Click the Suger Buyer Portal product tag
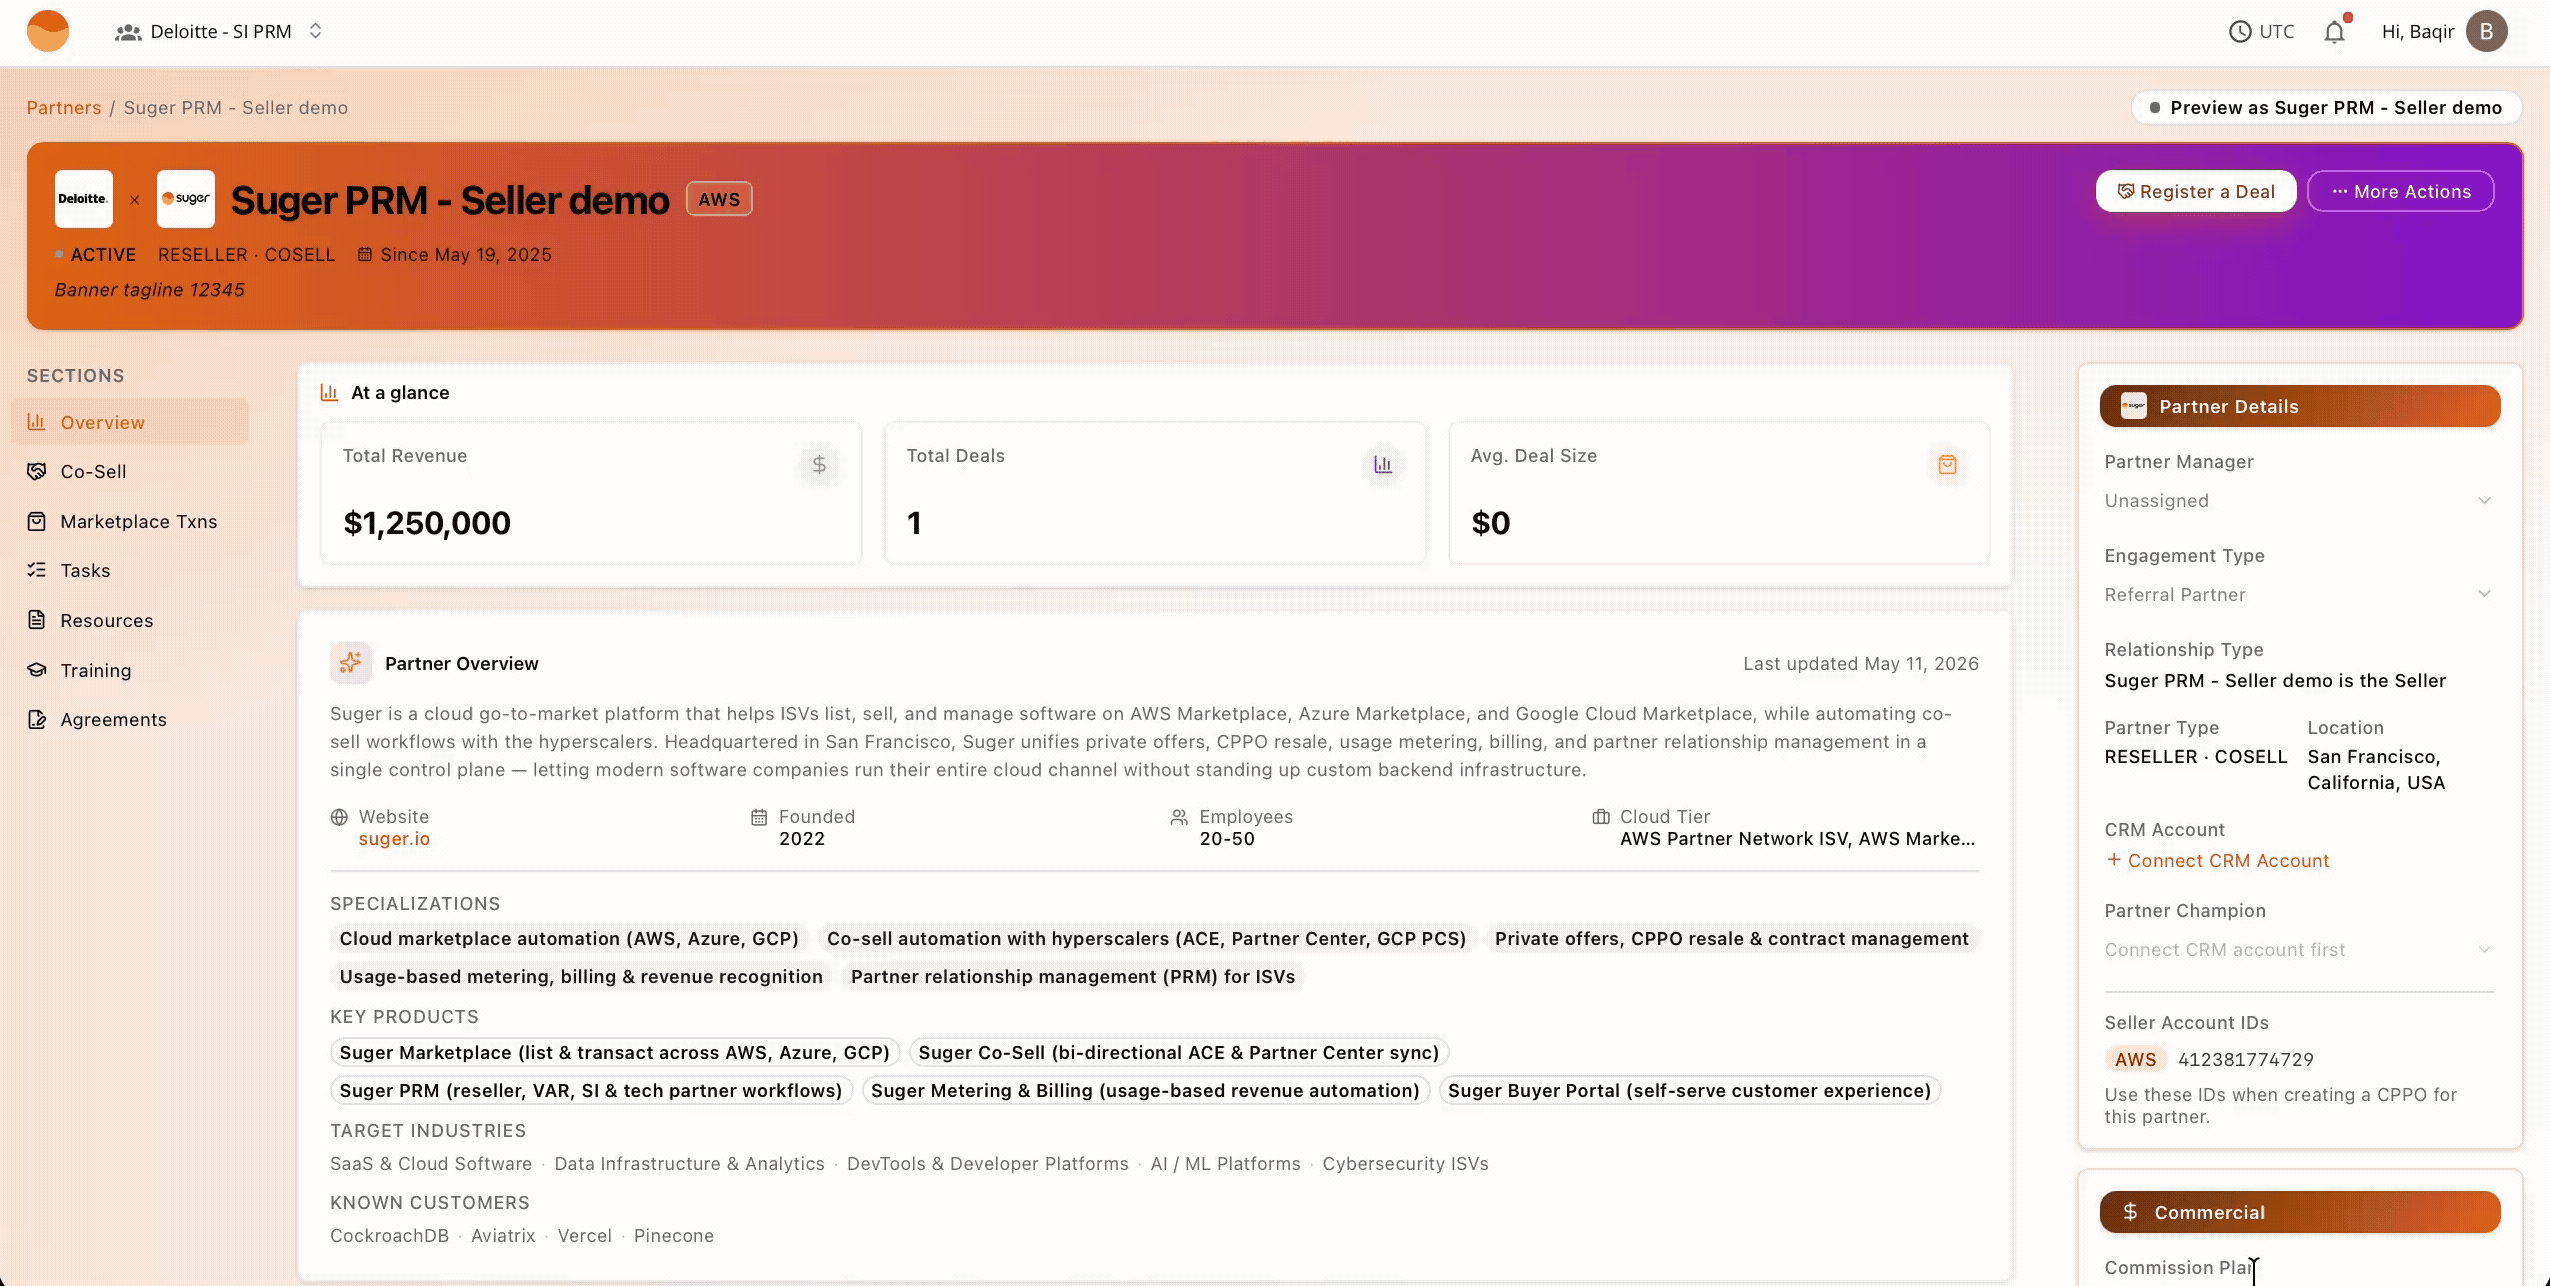2550x1286 pixels. click(1689, 1091)
